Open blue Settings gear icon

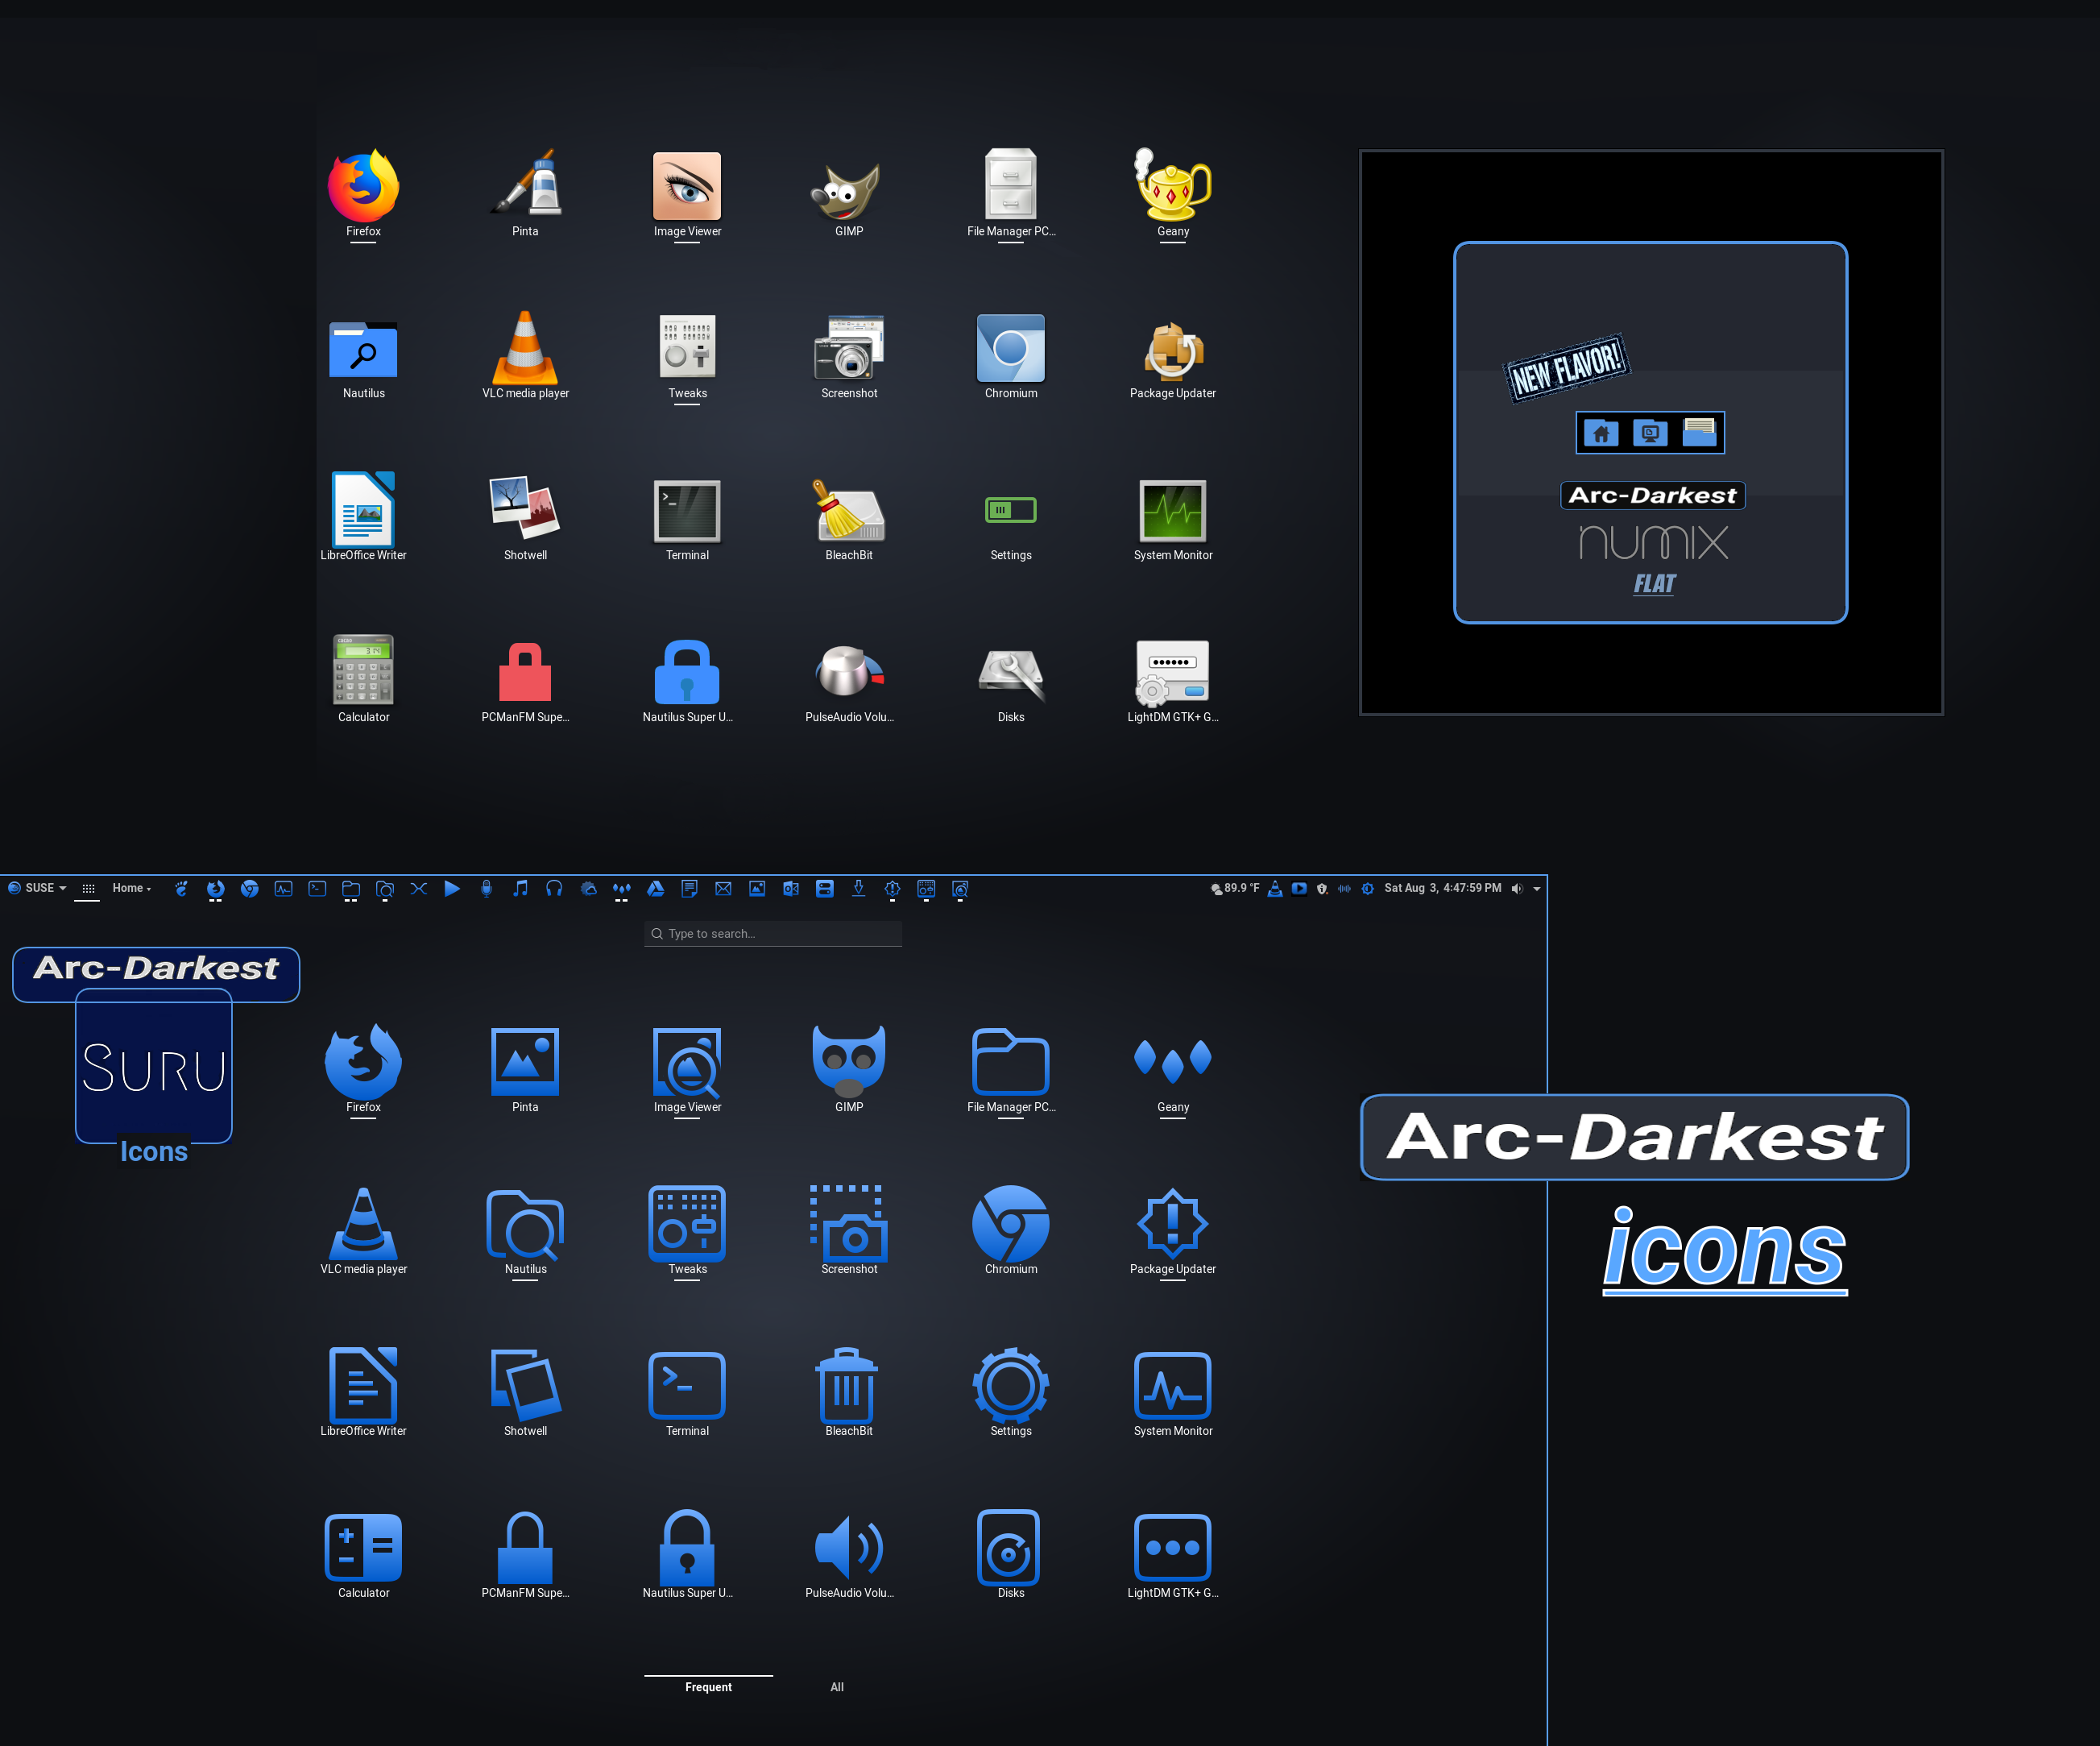click(x=1011, y=1385)
